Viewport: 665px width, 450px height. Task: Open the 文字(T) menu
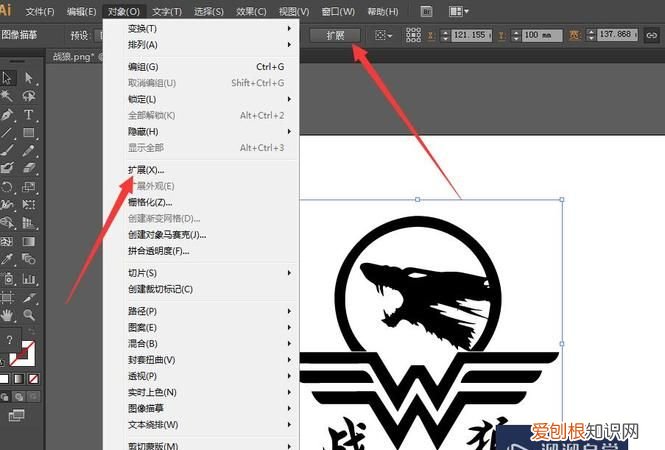pos(167,12)
